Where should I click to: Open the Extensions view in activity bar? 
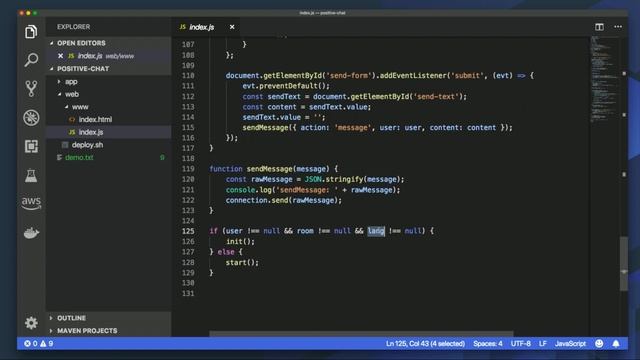coord(31,146)
